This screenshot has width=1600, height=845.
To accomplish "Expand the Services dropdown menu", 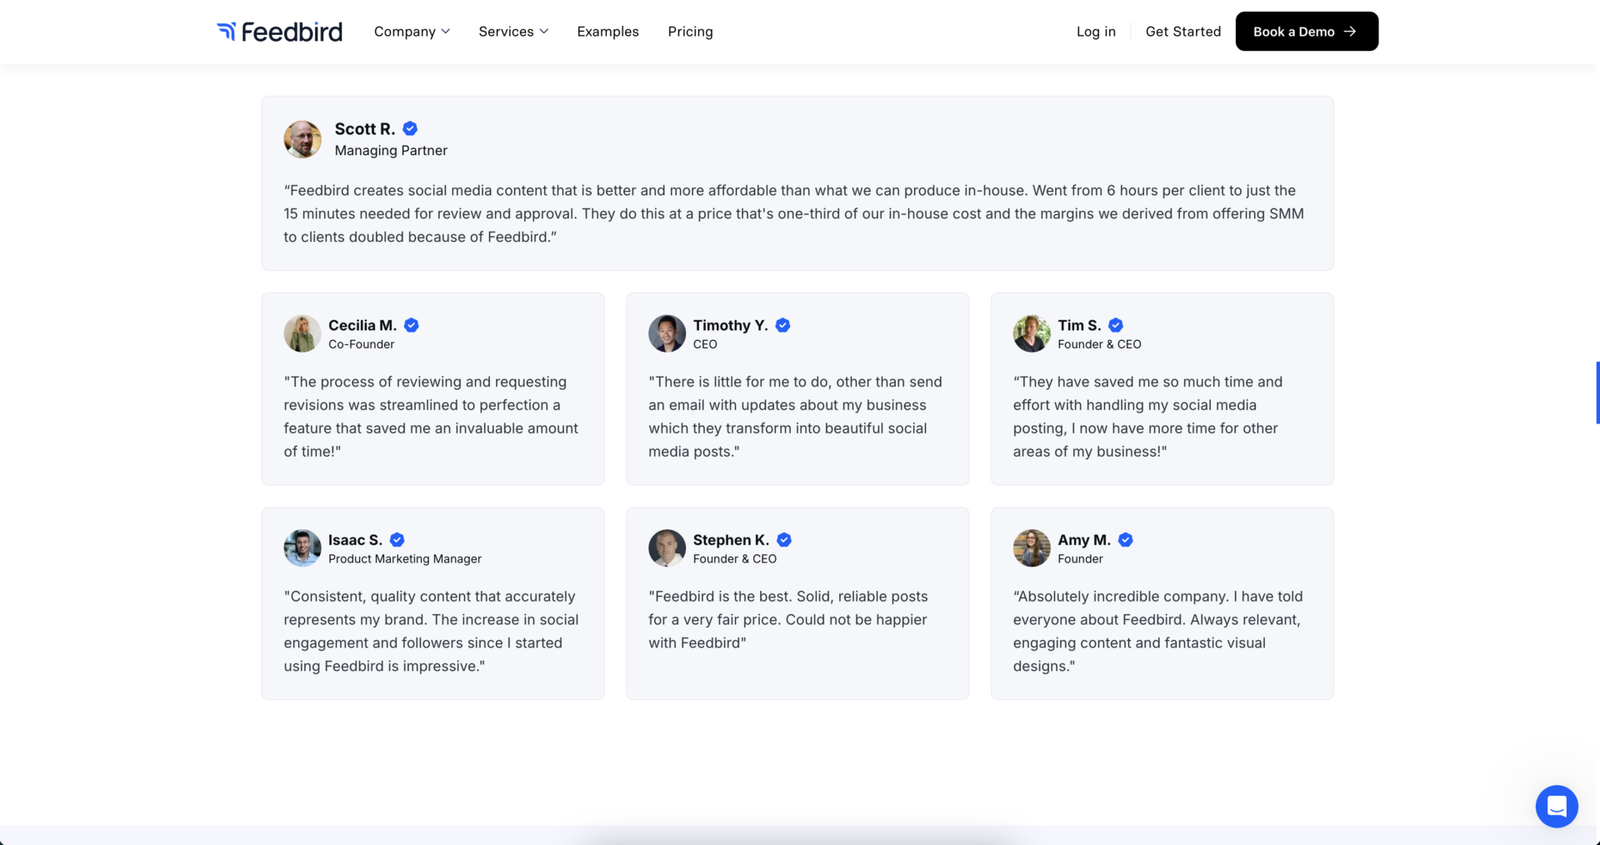I will pyautogui.click(x=513, y=32).
